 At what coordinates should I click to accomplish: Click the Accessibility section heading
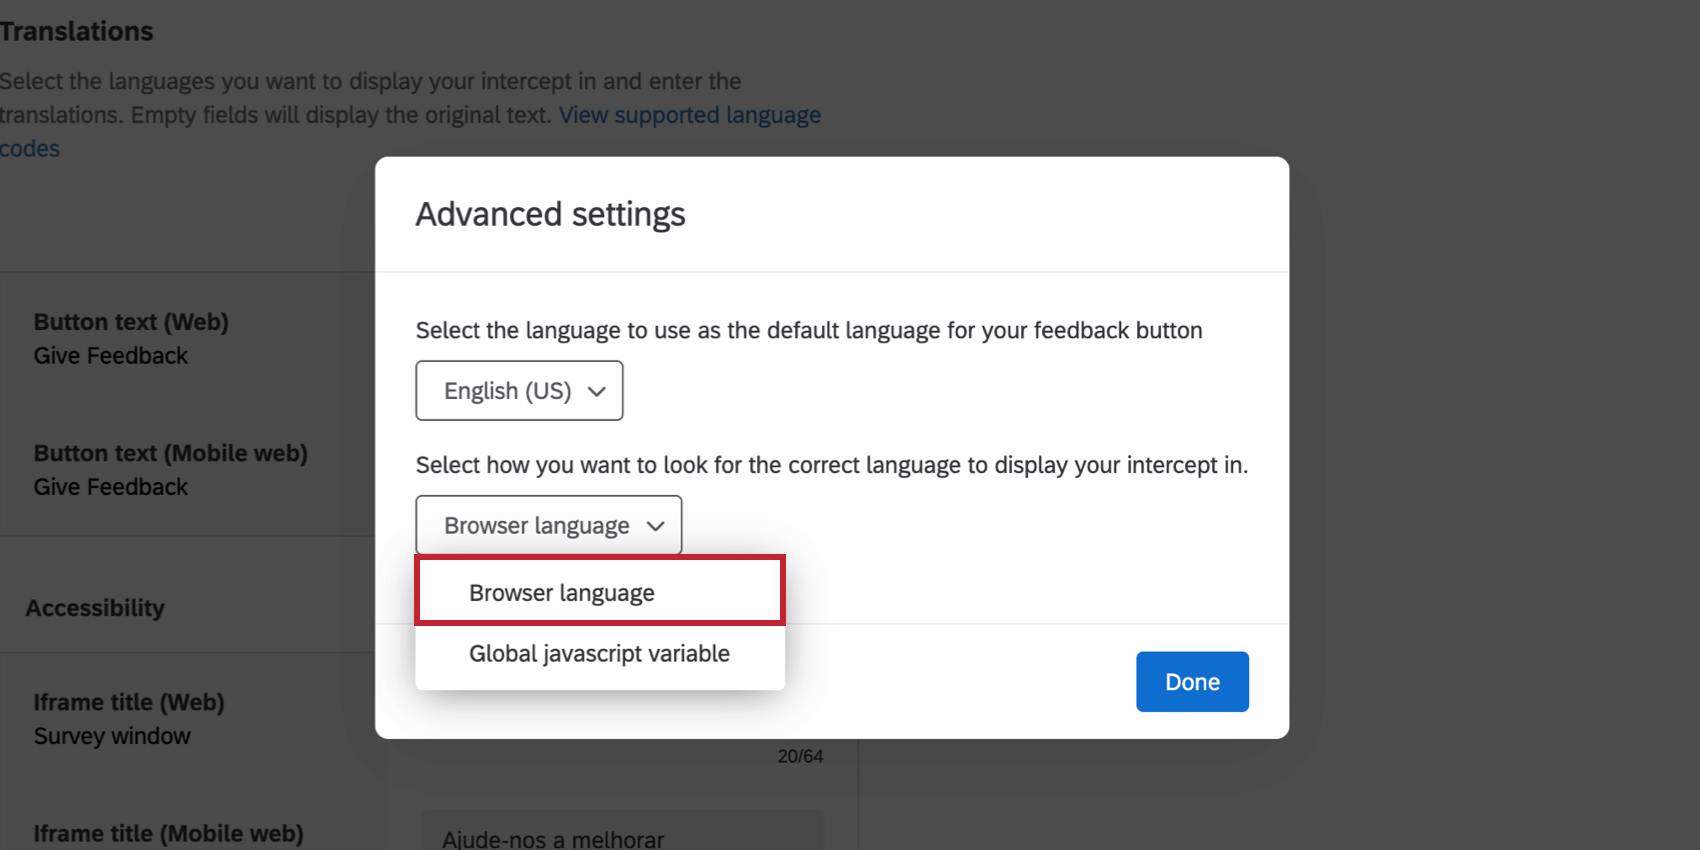point(95,608)
